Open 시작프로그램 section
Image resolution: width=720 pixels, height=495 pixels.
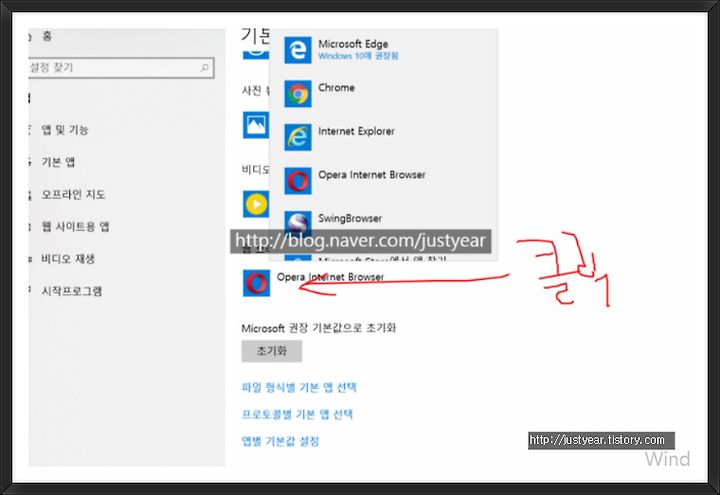tap(72, 291)
